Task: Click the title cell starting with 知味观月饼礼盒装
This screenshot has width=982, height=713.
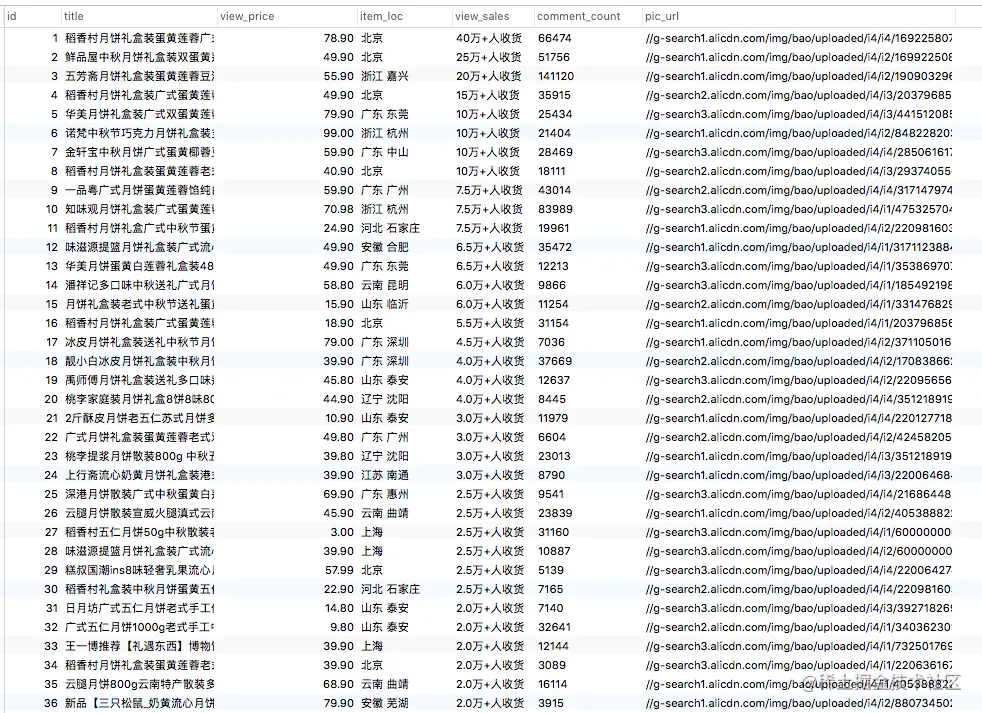Action: coord(139,209)
